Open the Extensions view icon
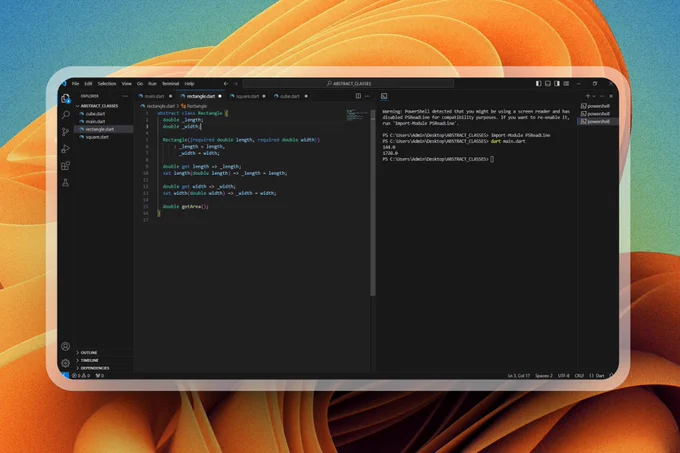The height and width of the screenshot is (453, 680). click(65, 166)
